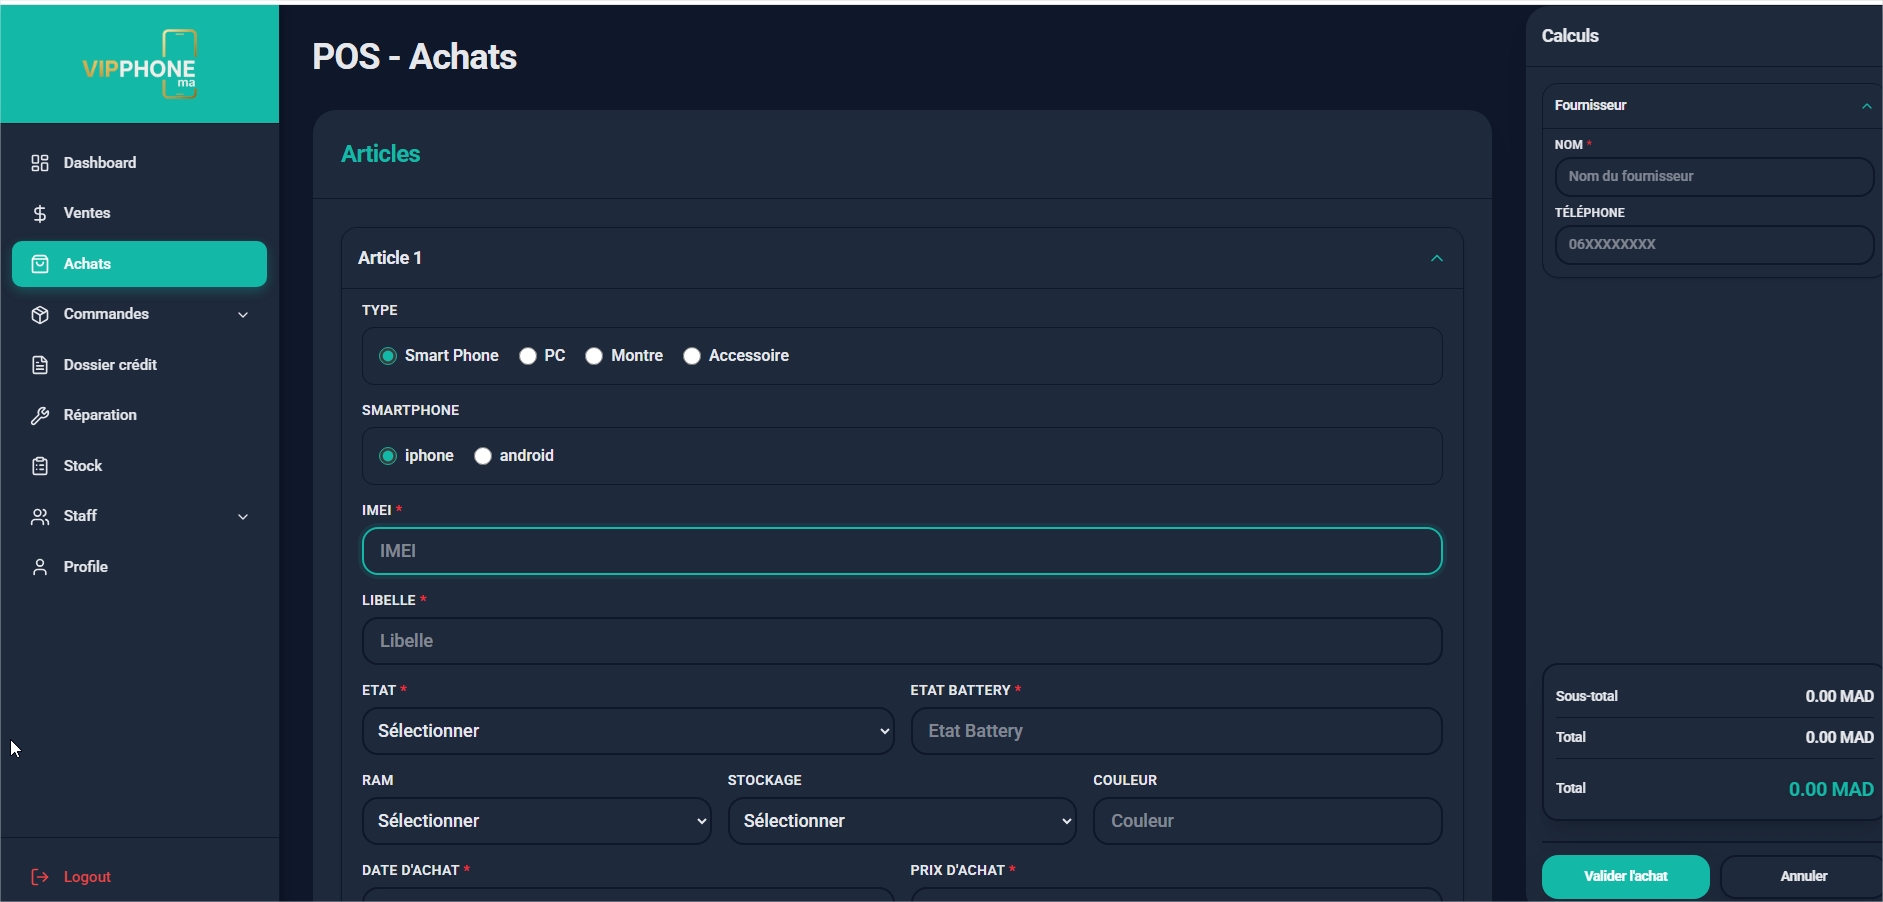Choose the Montre radio option
This screenshot has width=1883, height=902.
click(x=594, y=357)
